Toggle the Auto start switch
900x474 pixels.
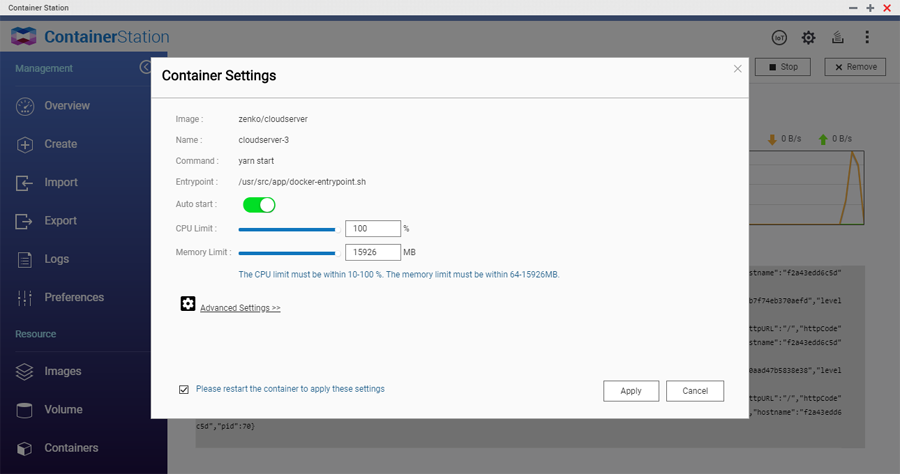[259, 205]
